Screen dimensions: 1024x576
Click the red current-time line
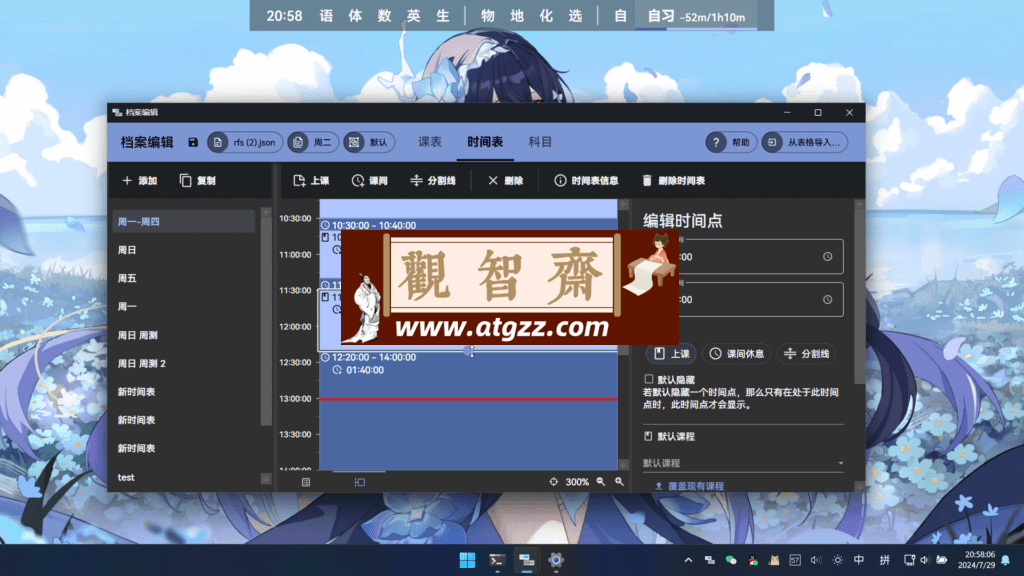[x=468, y=398]
